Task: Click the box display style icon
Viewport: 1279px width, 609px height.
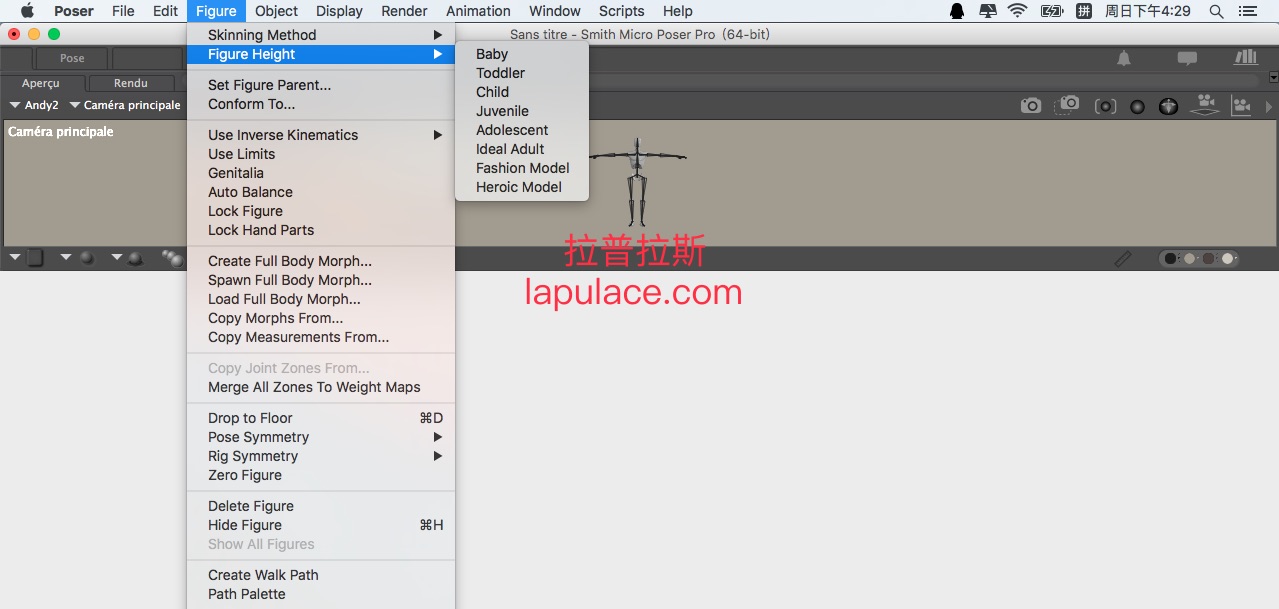Action: [x=36, y=258]
